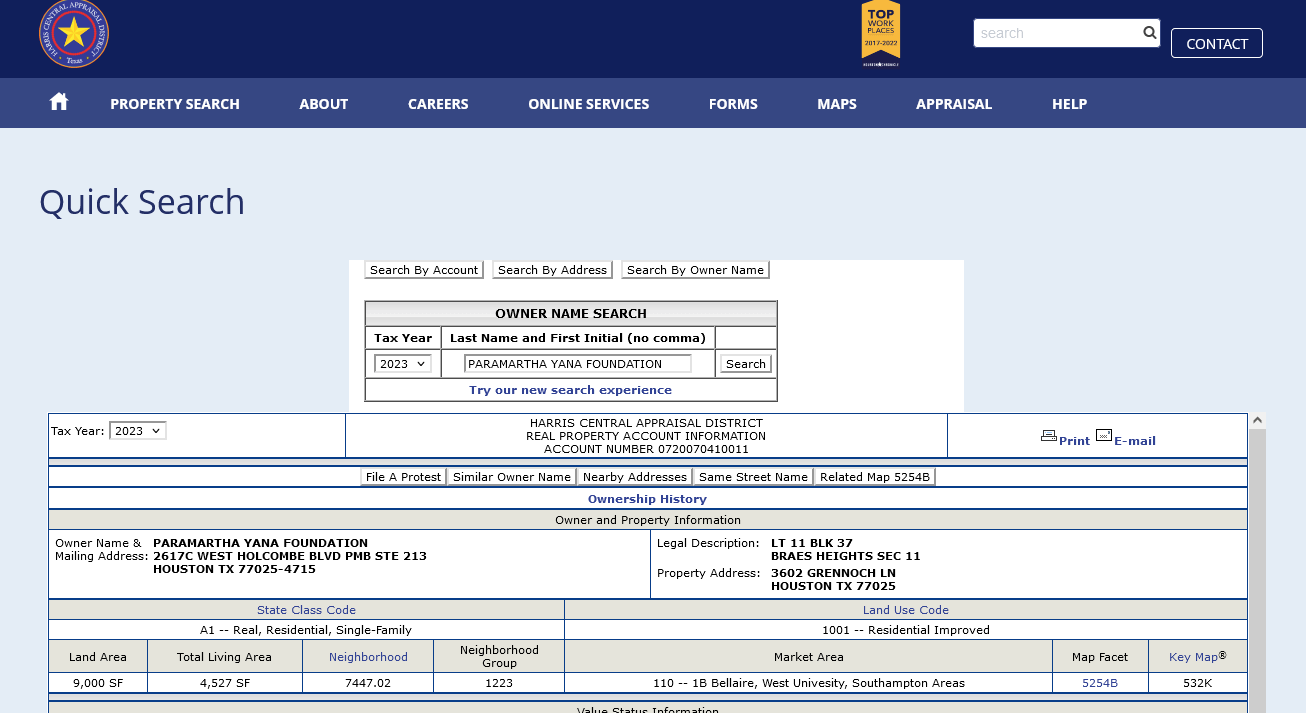The image size is (1306, 713).
Task: Open the CAREERS menu
Action: [x=438, y=104]
